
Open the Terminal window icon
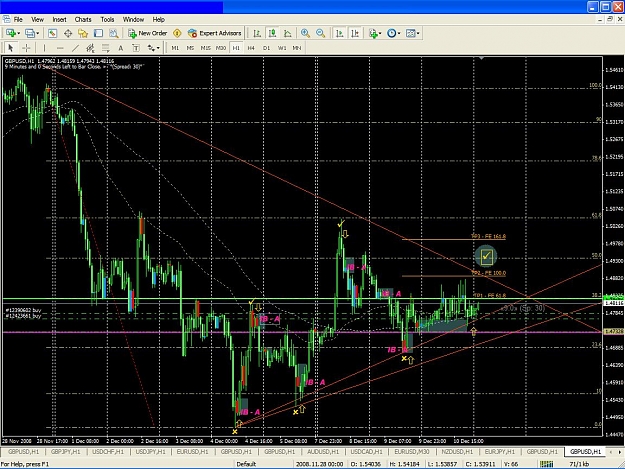(x=98, y=33)
